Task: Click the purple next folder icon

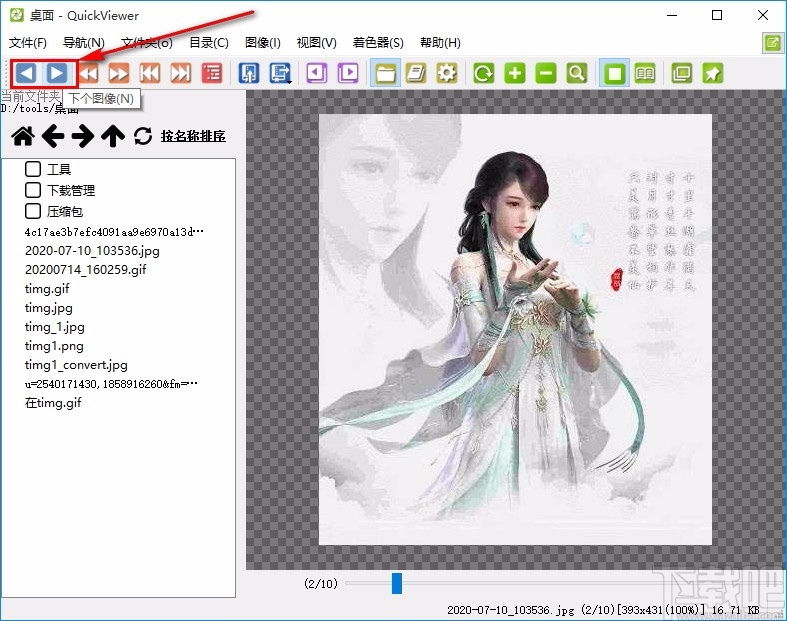Action: [348, 73]
